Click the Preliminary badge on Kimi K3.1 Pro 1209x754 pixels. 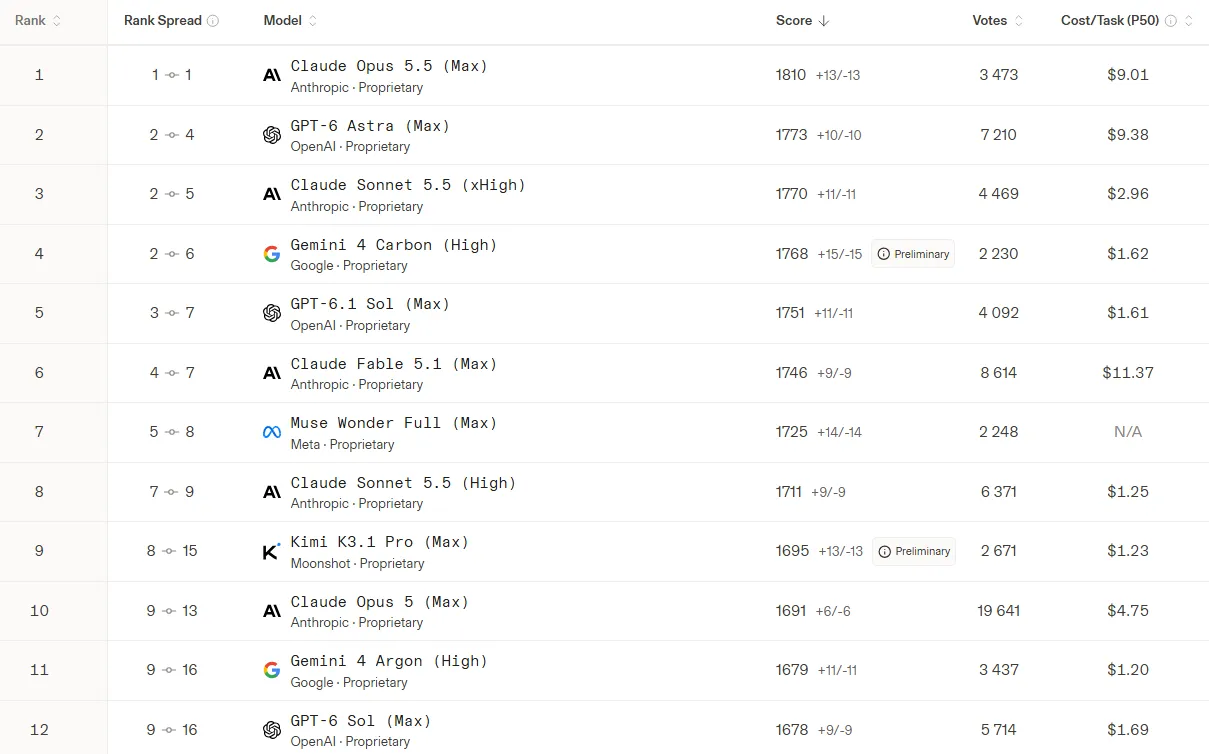coord(913,551)
